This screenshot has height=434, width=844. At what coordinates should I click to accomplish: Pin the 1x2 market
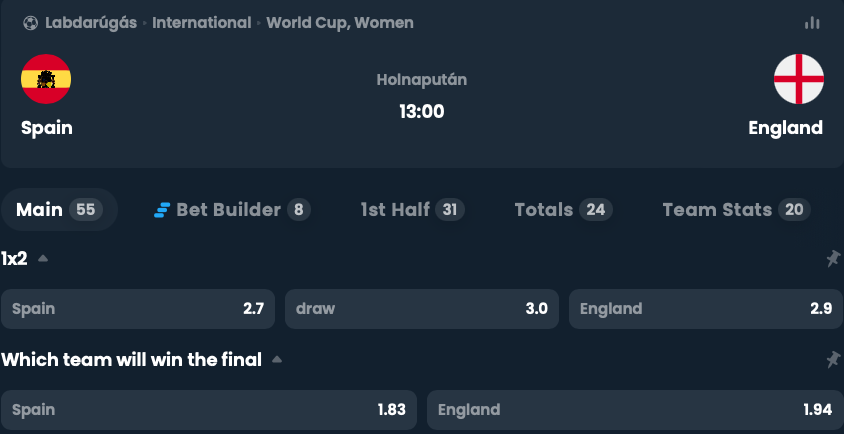pos(833,258)
